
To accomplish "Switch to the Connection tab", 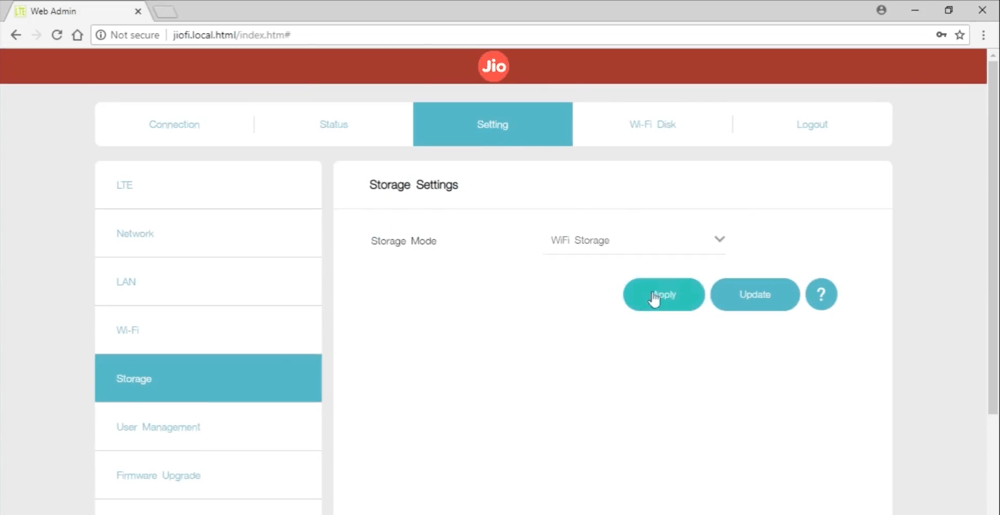I will (x=174, y=124).
